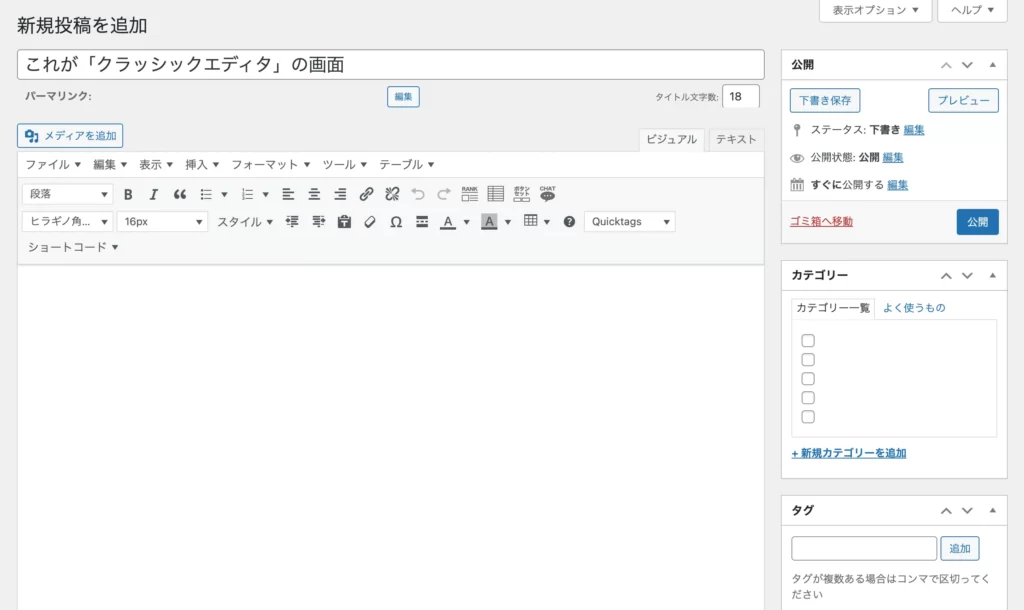Click the blue 公開 publish button
The image size is (1024, 610).
[978, 222]
